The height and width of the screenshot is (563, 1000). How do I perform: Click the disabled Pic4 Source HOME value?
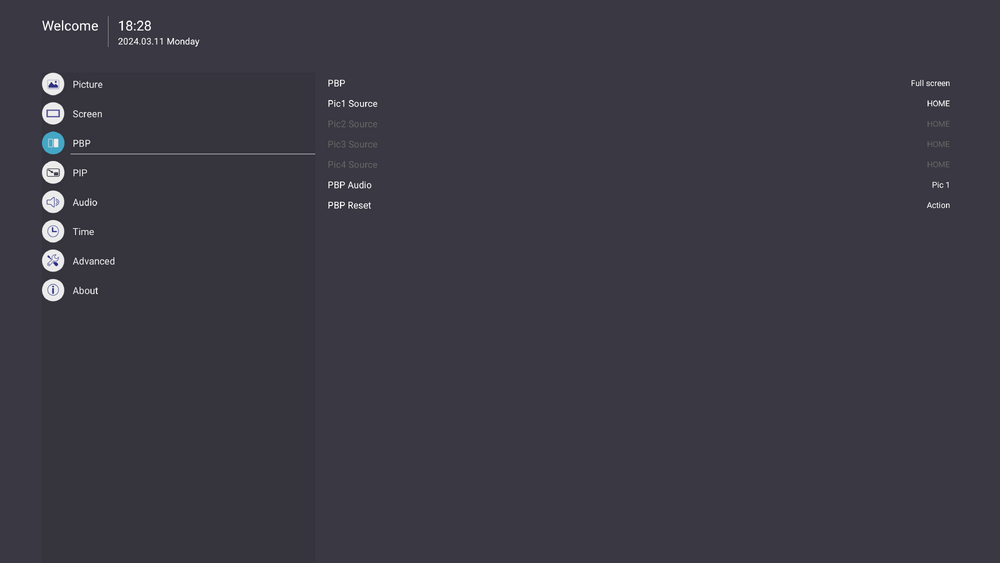click(938, 165)
